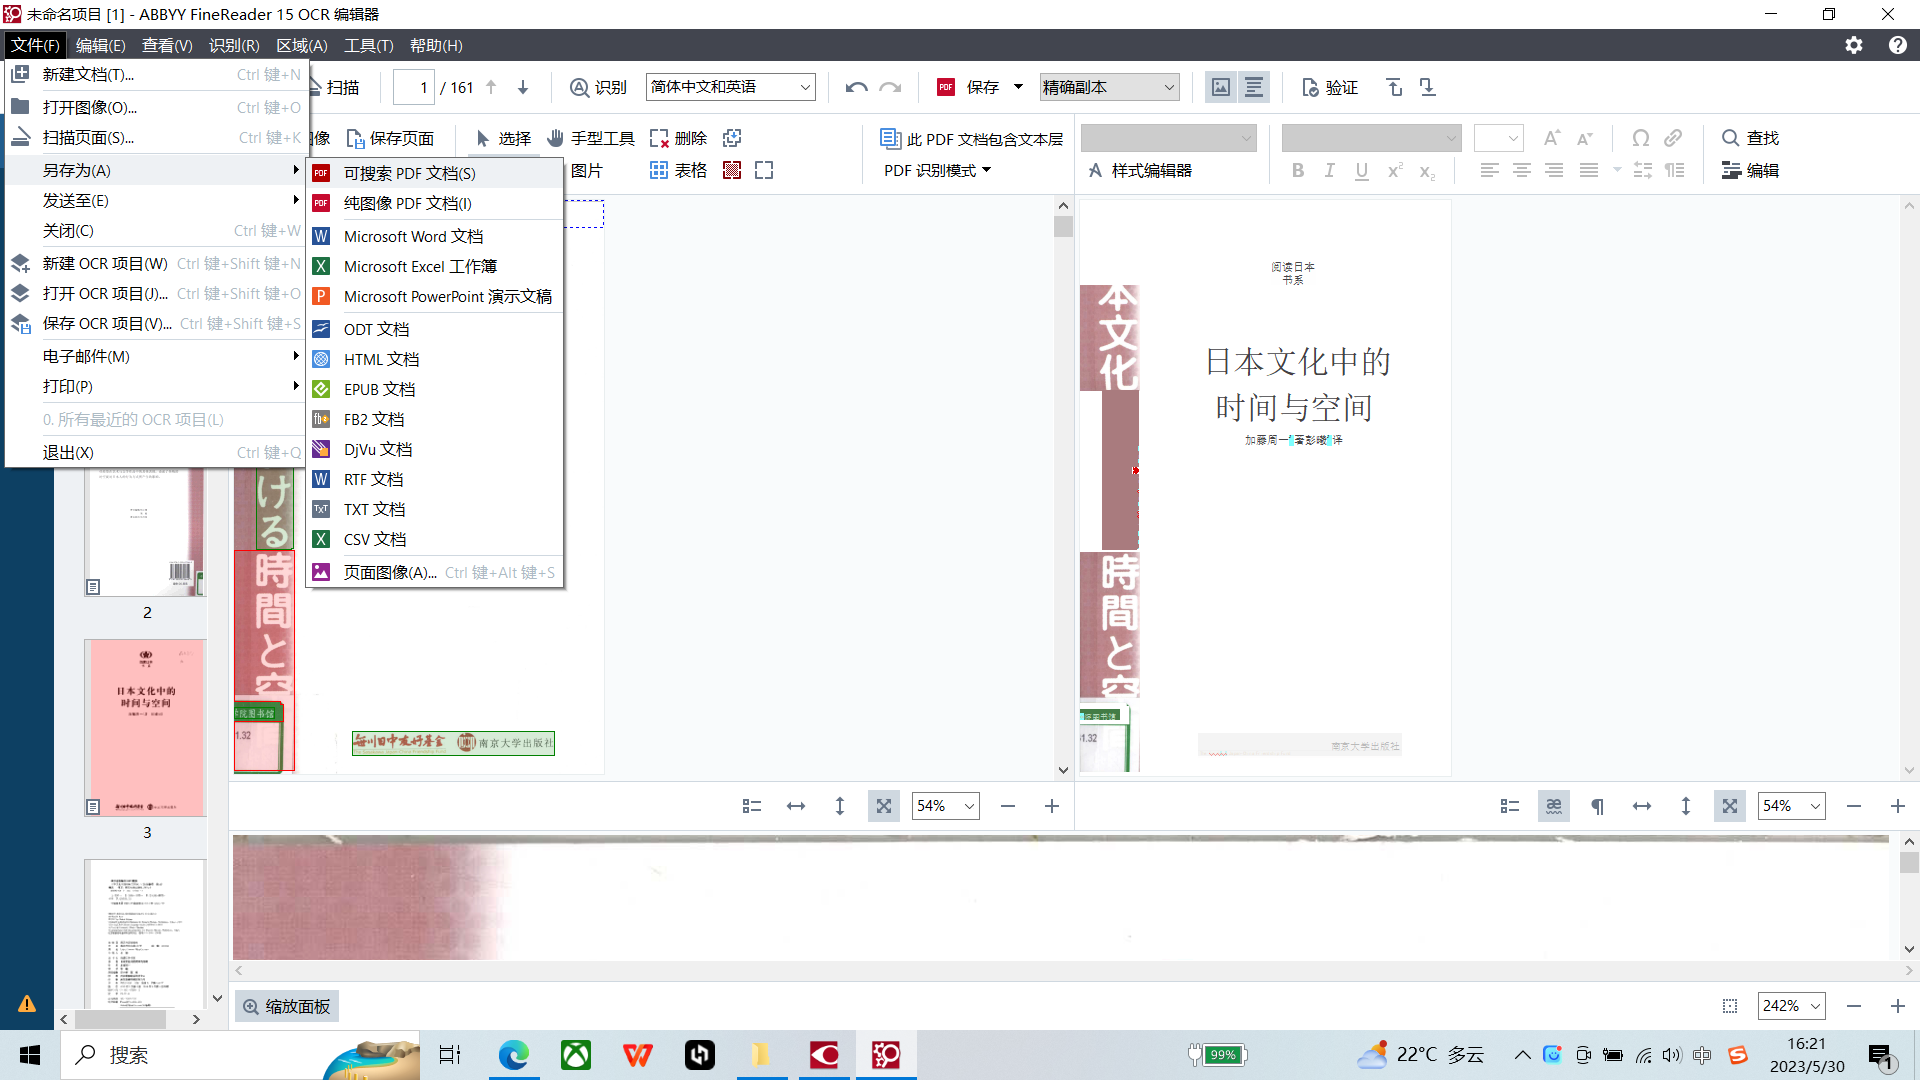Open the Style Editor (样式编辑器)
The image size is (1920, 1080).
pos(1140,170)
